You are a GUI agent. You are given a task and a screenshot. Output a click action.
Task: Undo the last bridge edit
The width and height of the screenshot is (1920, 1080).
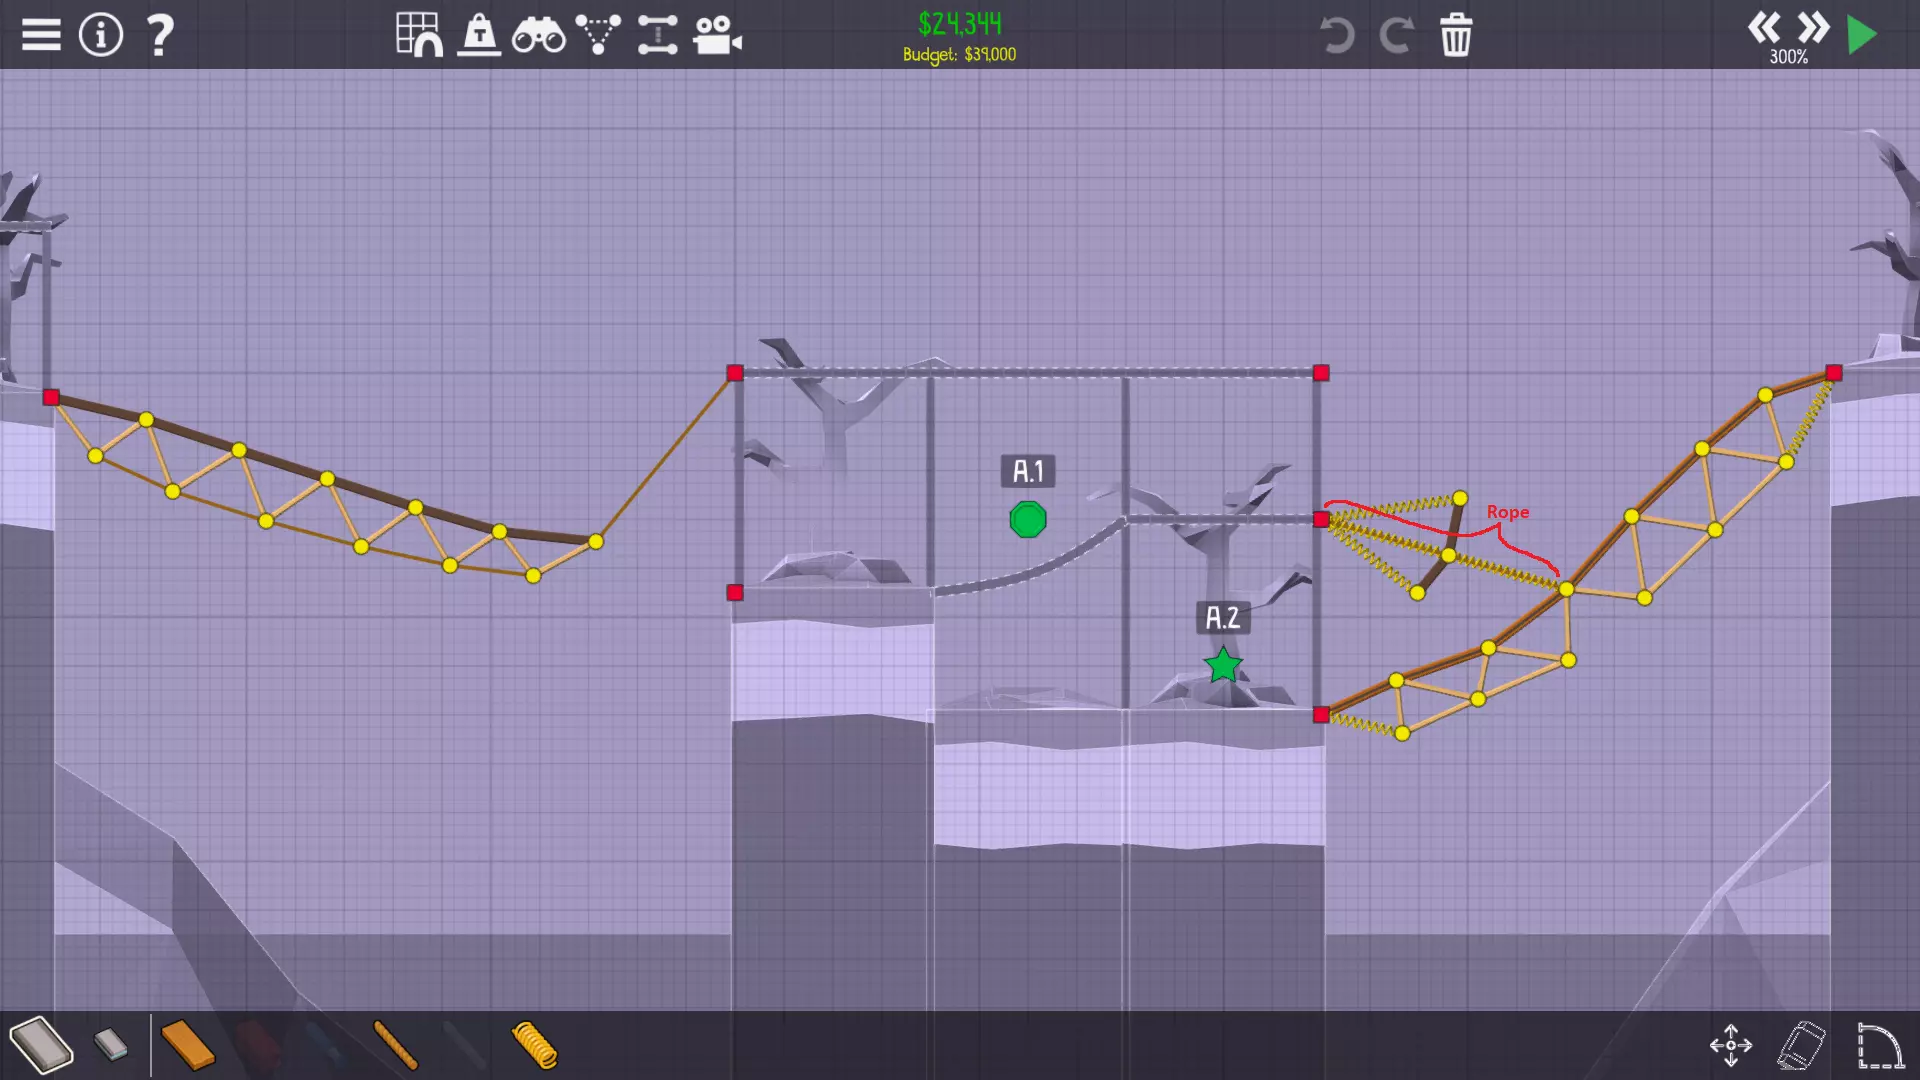pos(1337,35)
